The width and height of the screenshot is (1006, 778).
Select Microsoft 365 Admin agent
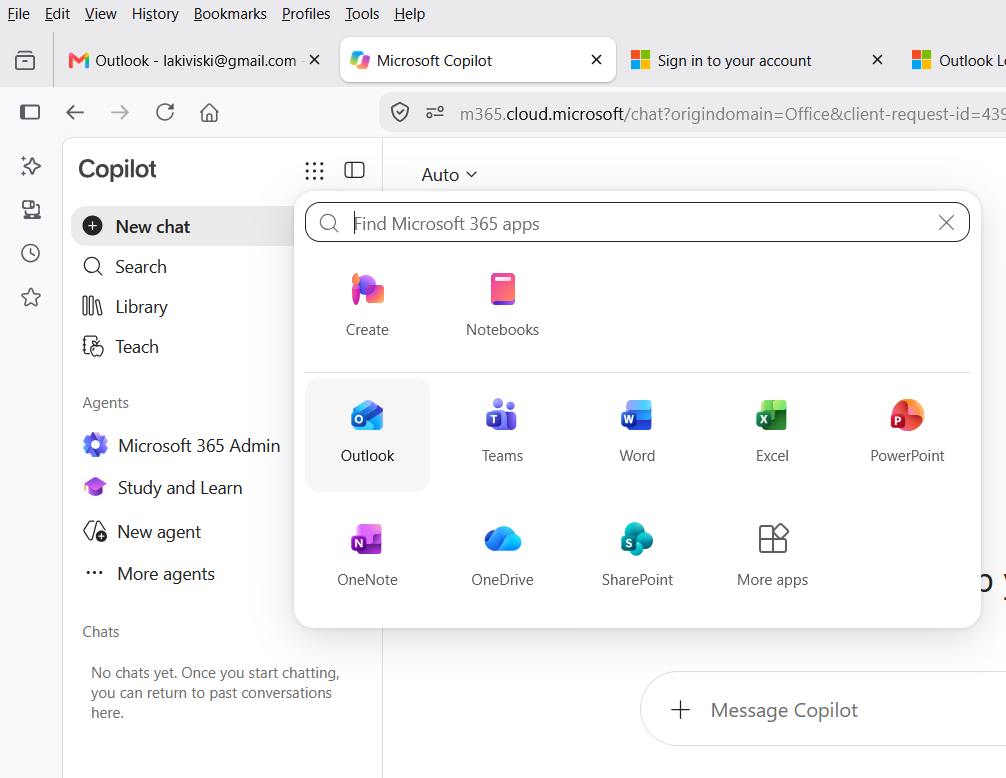click(182, 445)
